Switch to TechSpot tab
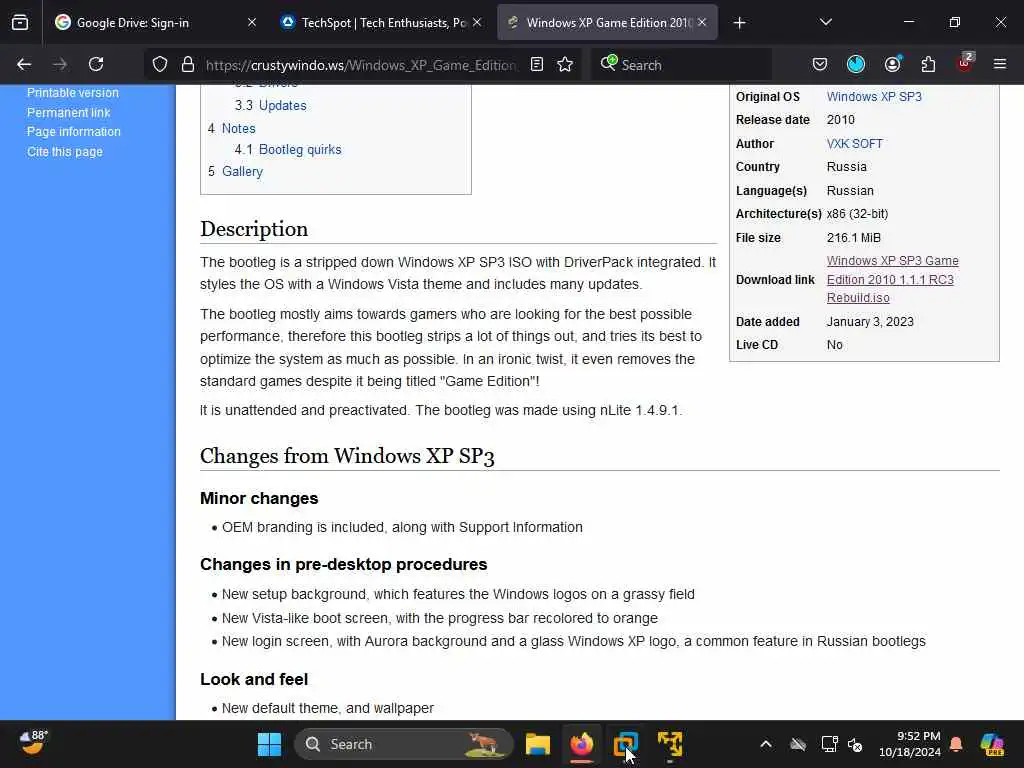This screenshot has width=1024, height=768. [x=381, y=23]
